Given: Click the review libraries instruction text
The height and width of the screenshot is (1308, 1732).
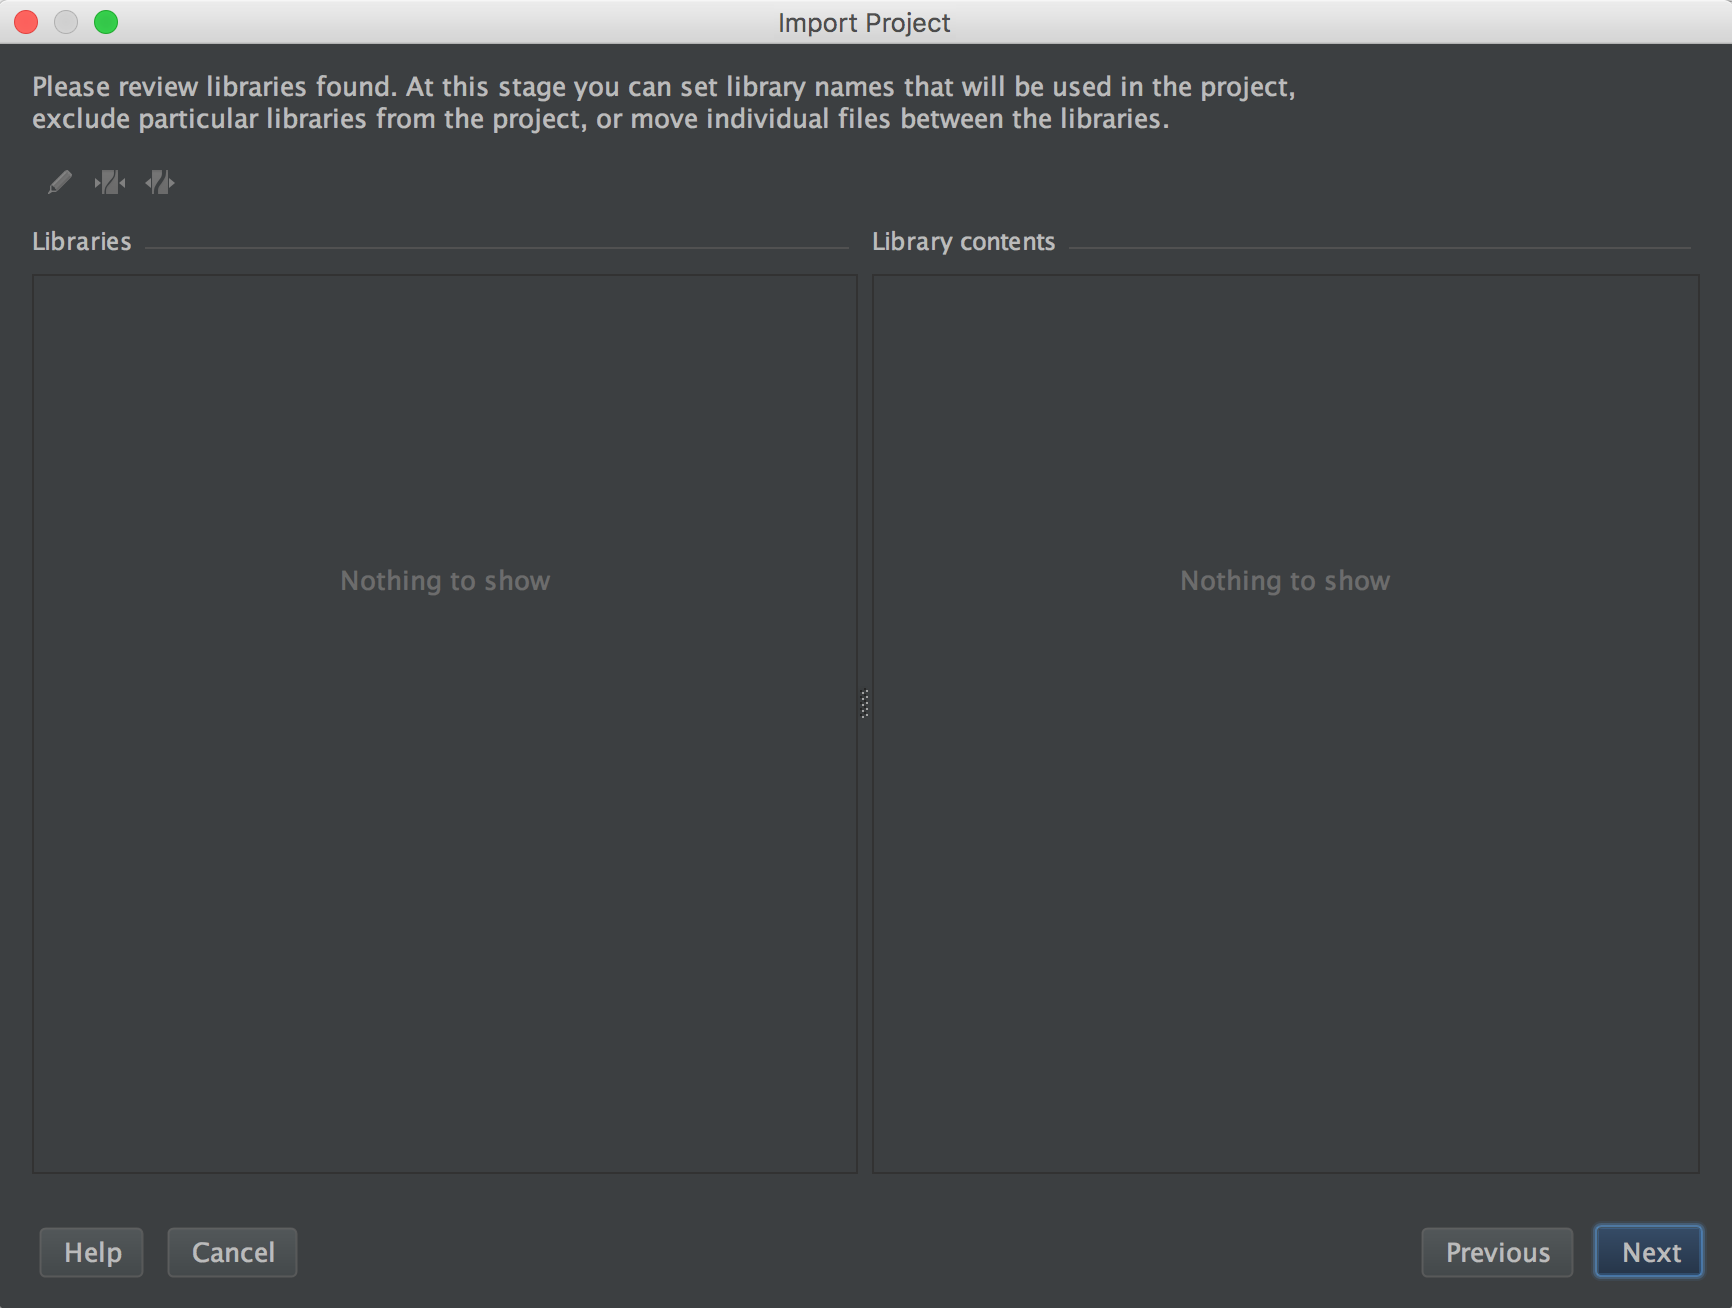Looking at the screenshot, I should 663,101.
